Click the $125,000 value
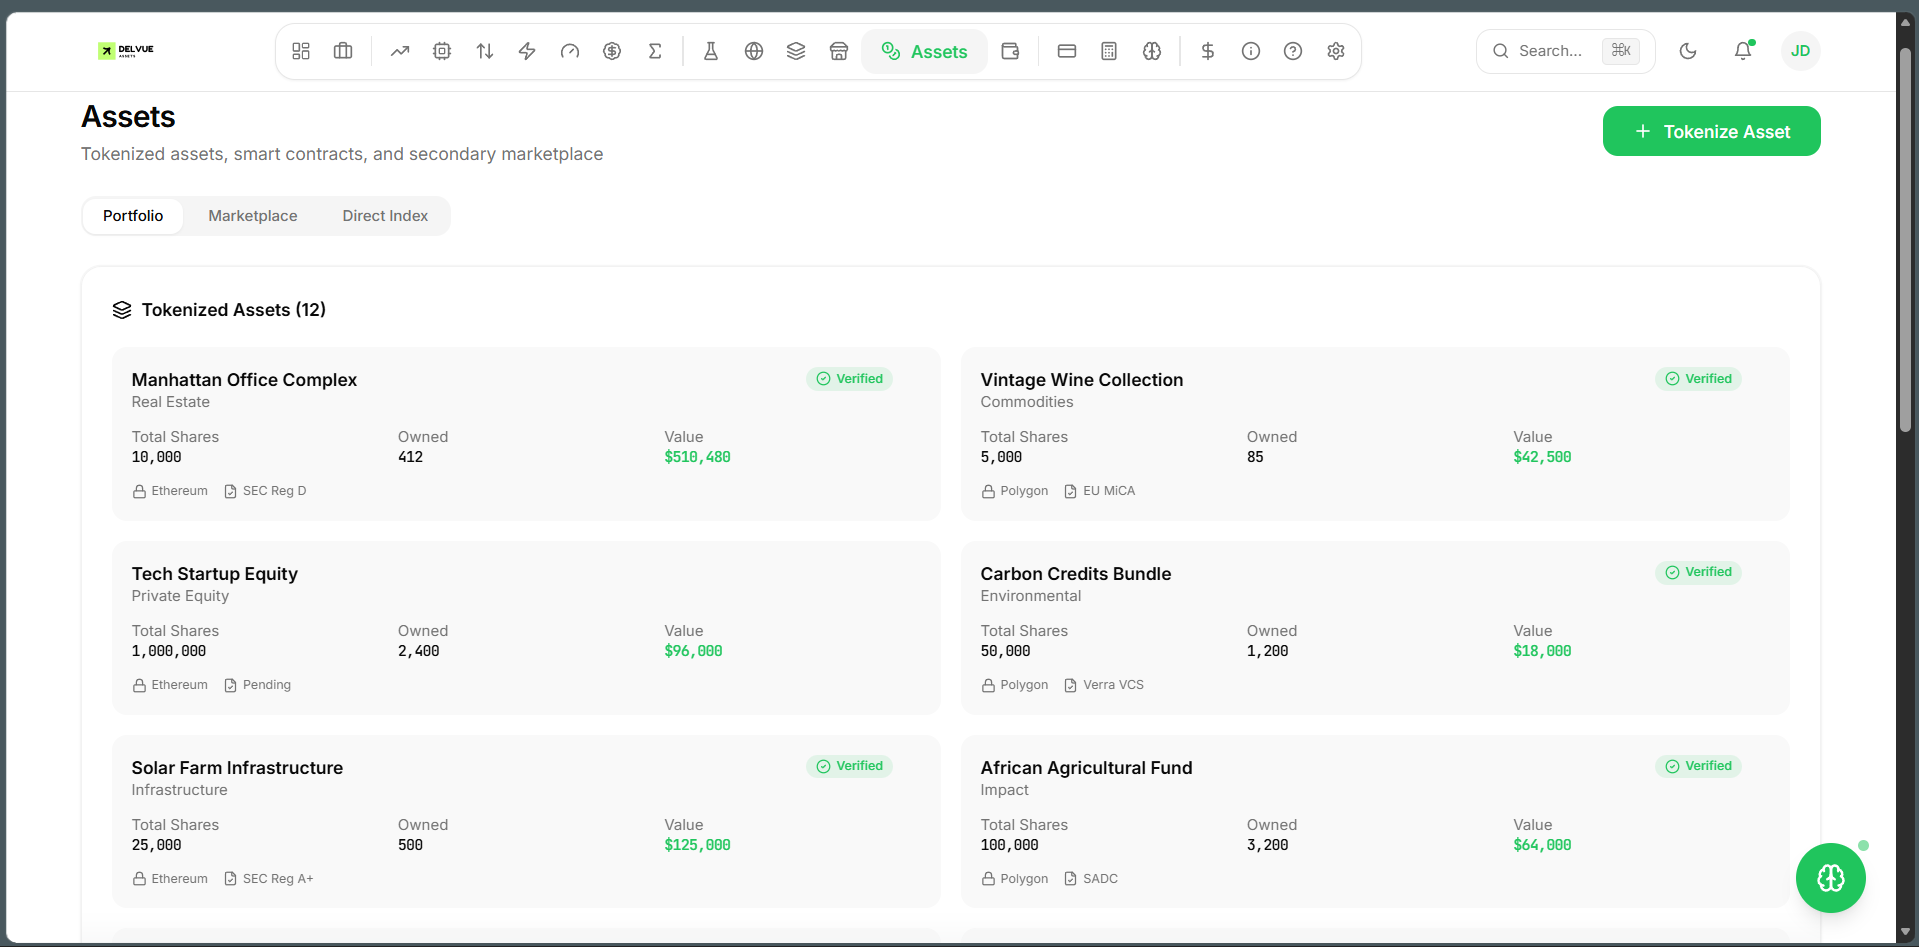Viewport: 1919px width, 947px height. coord(697,845)
